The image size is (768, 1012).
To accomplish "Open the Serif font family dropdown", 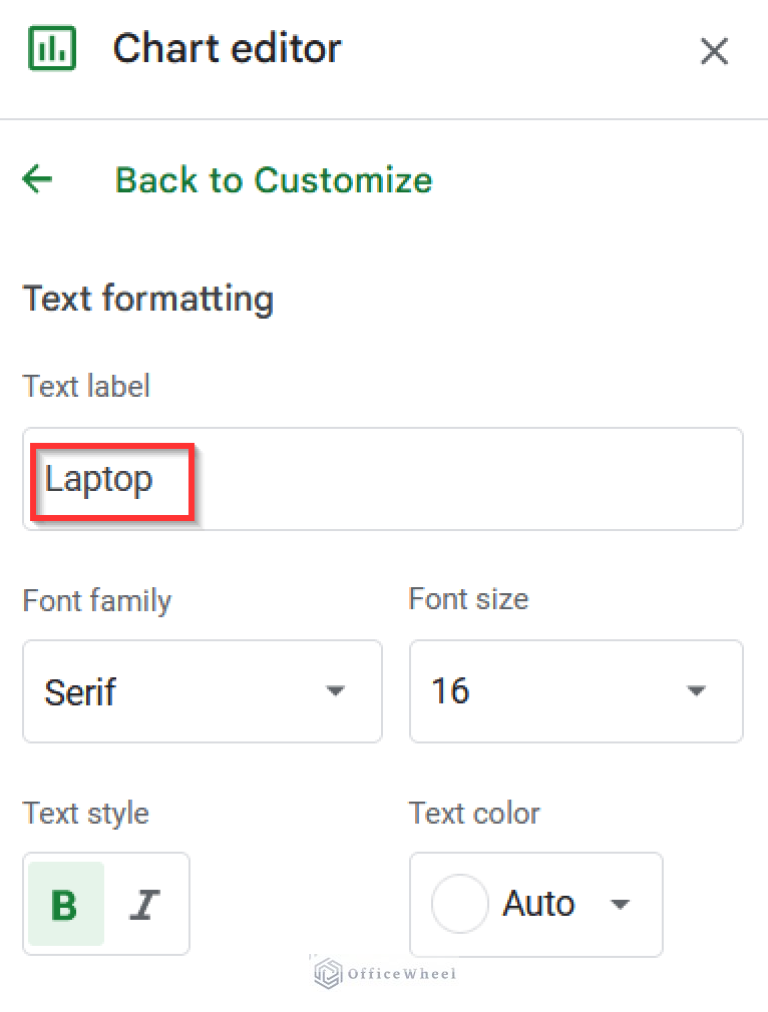I will 202,691.
